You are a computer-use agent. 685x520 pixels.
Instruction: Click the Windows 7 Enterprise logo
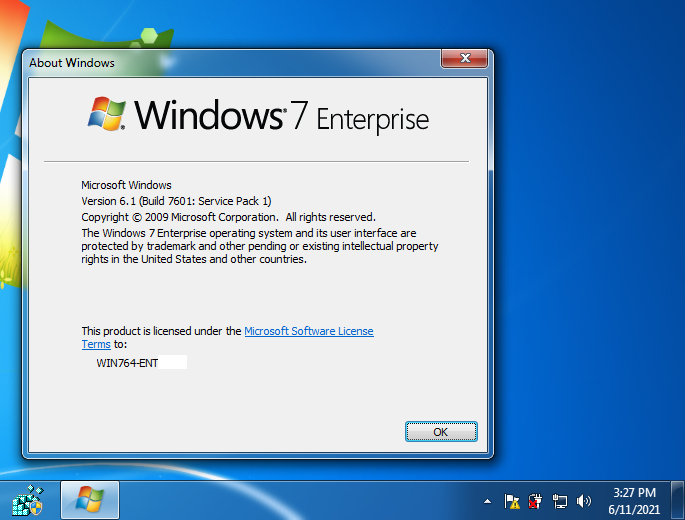pos(258,114)
